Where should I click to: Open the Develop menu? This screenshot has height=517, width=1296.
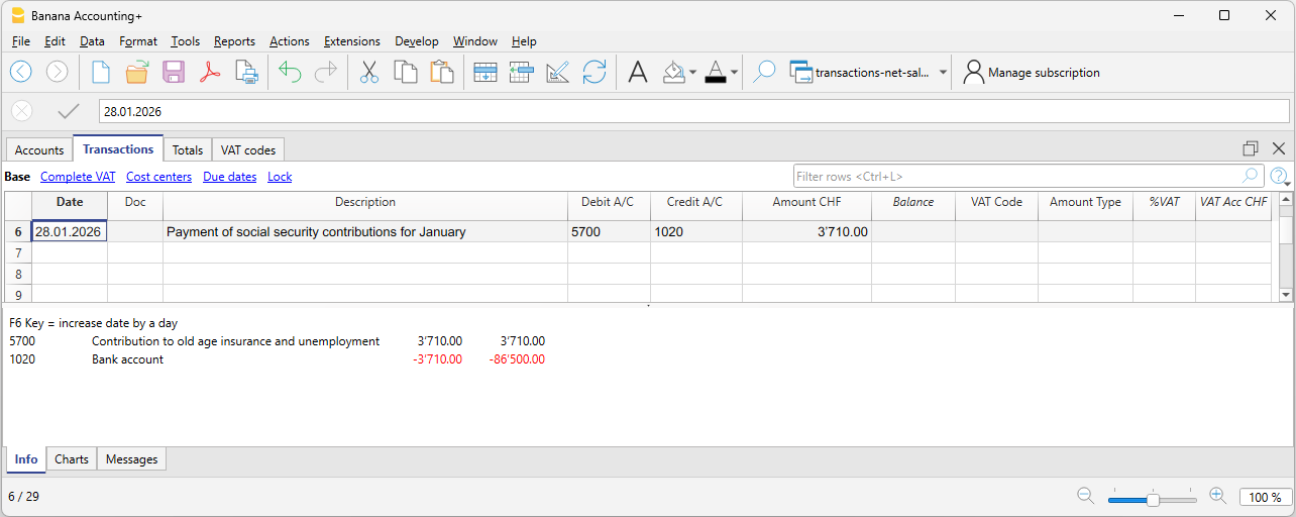(x=416, y=41)
